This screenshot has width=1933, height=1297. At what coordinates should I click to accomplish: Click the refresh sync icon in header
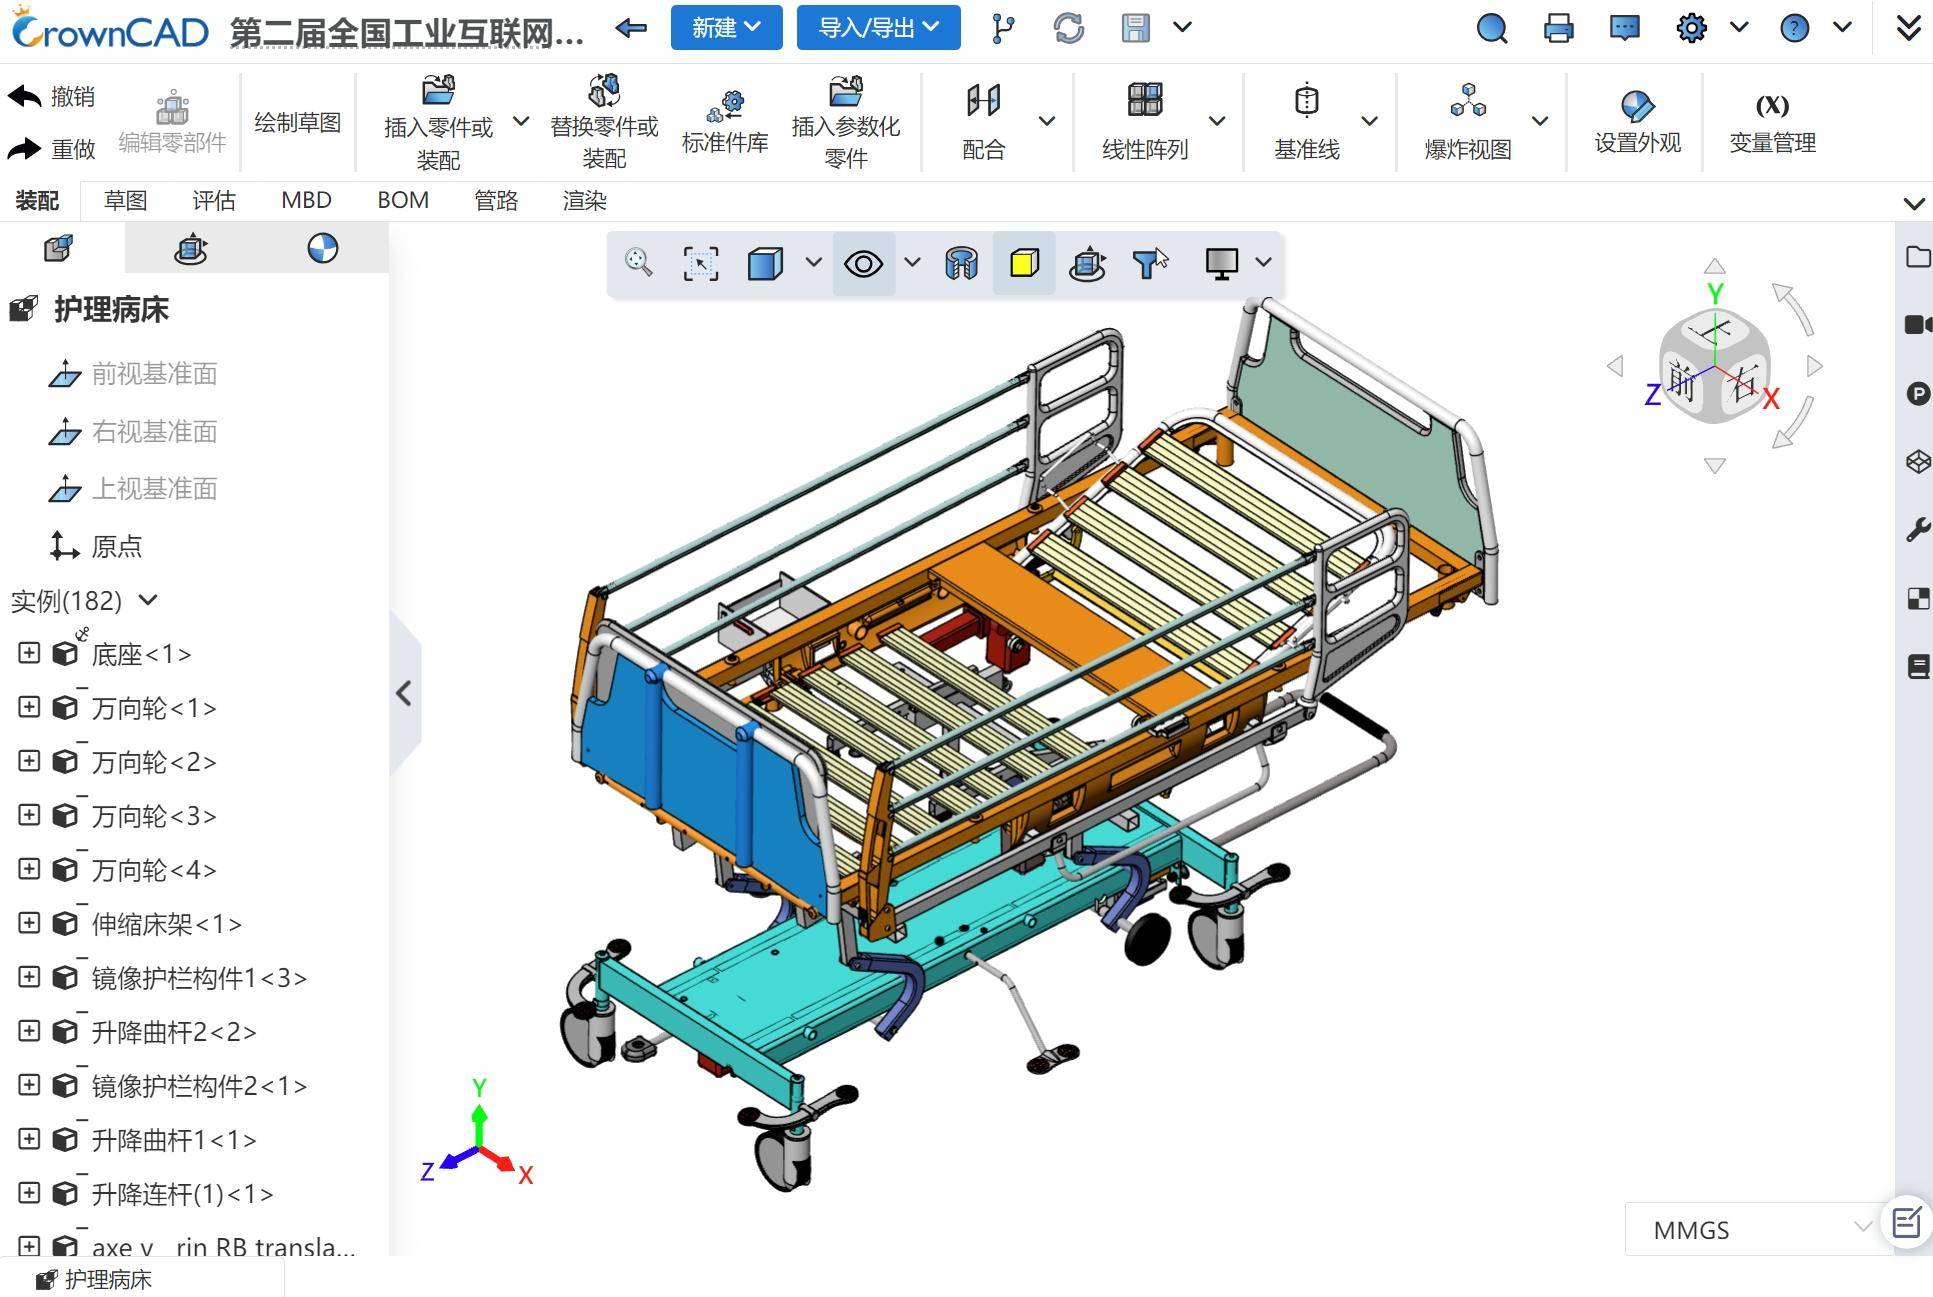1069,28
